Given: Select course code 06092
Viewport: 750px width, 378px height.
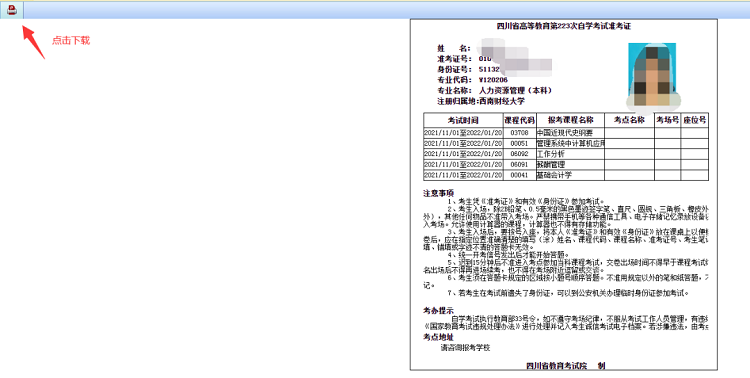Looking at the screenshot, I should click(x=519, y=154).
